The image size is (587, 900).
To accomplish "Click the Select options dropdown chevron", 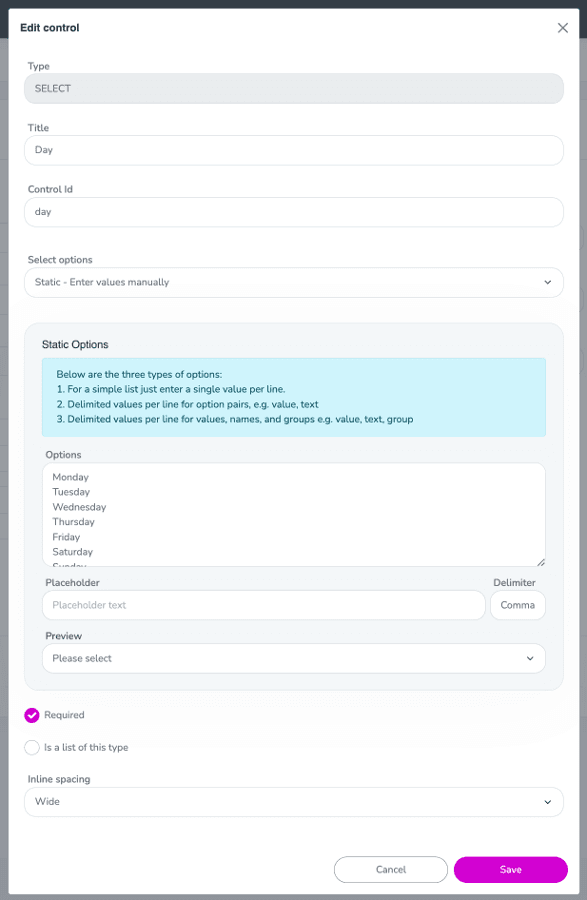I will (548, 282).
